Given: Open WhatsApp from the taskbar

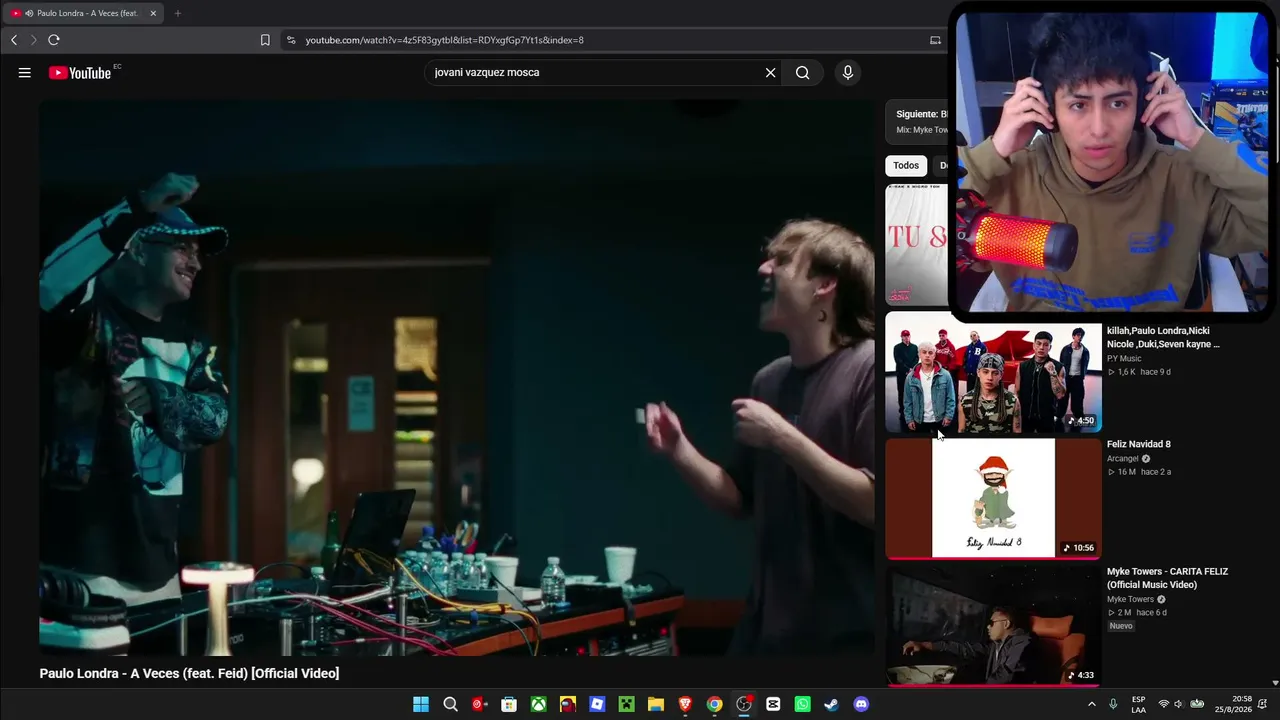Looking at the screenshot, I should 802,704.
